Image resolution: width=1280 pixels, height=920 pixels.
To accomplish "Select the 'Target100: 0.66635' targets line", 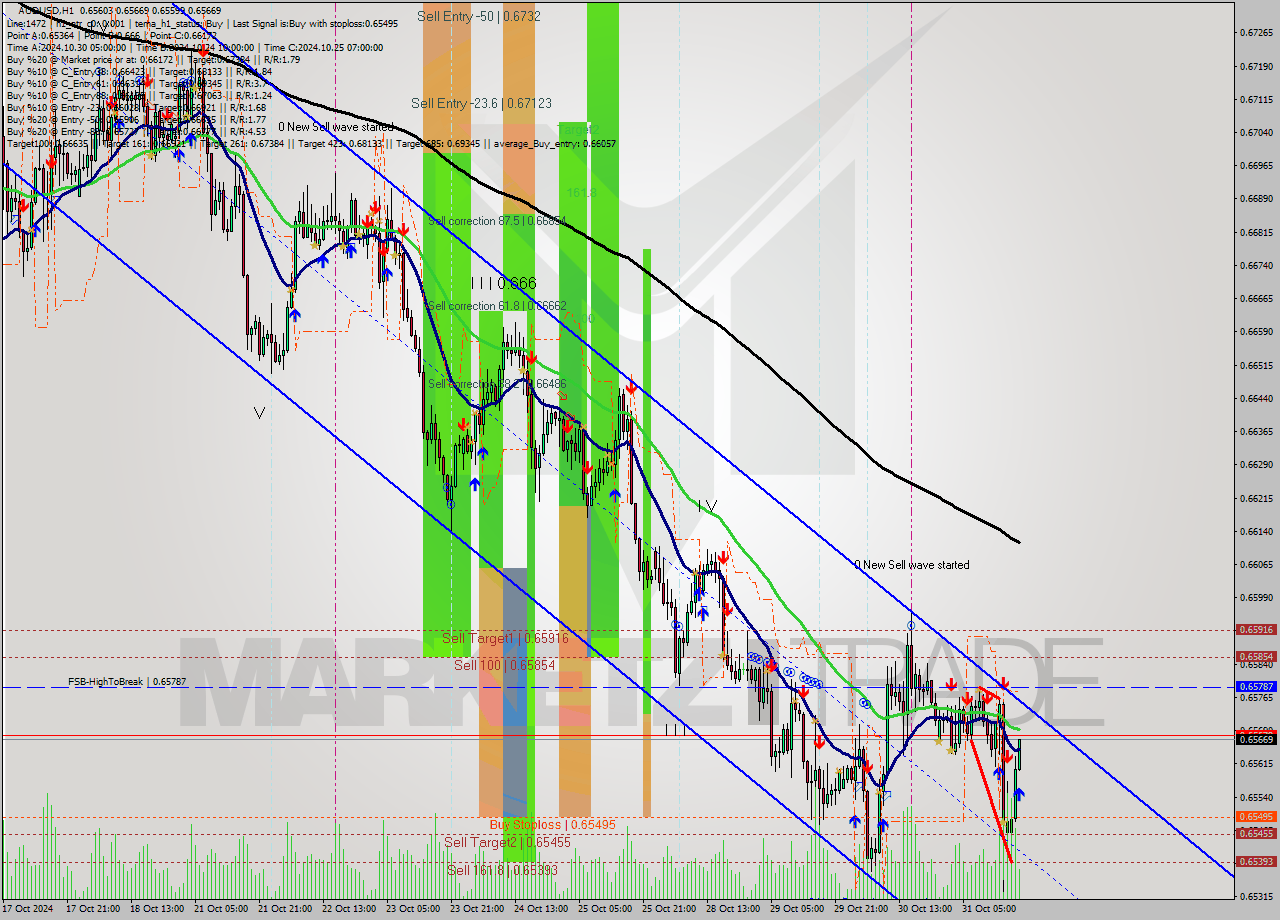I will 311,143.
